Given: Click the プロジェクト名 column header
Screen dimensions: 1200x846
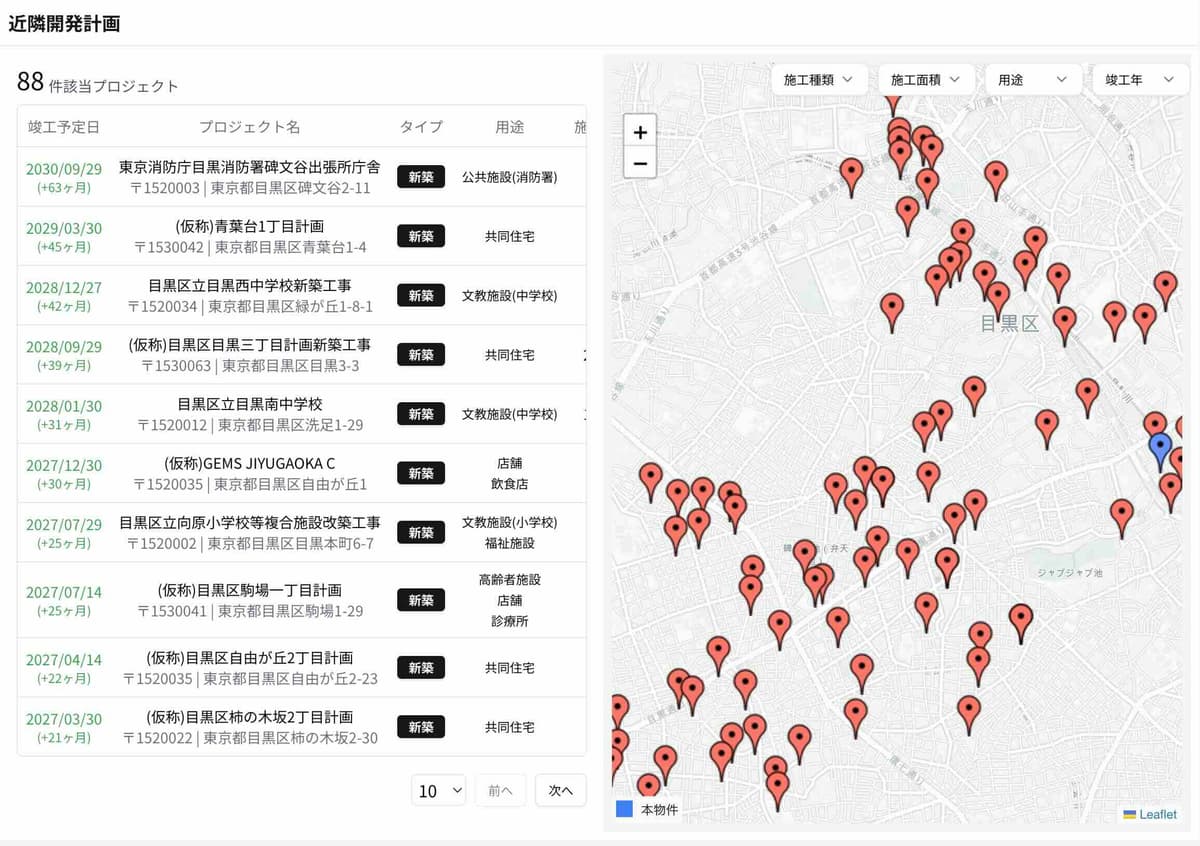Looking at the screenshot, I should pyautogui.click(x=249, y=127).
